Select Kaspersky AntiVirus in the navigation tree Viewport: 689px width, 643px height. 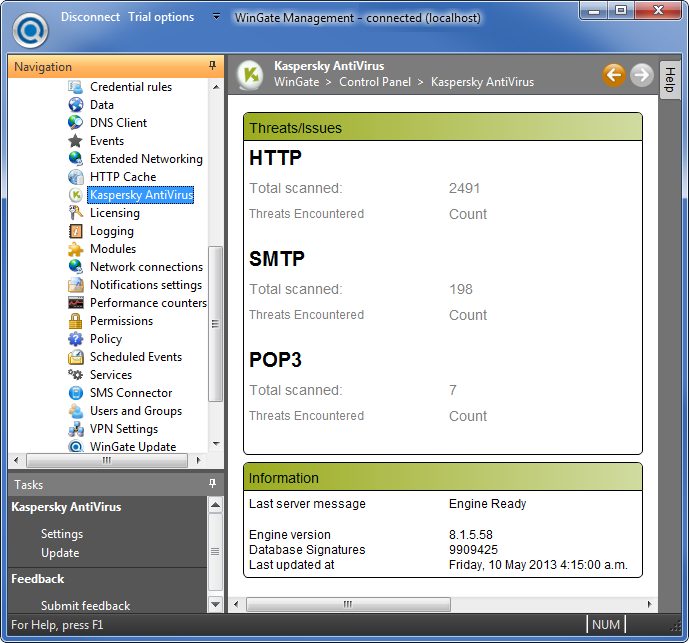point(141,195)
